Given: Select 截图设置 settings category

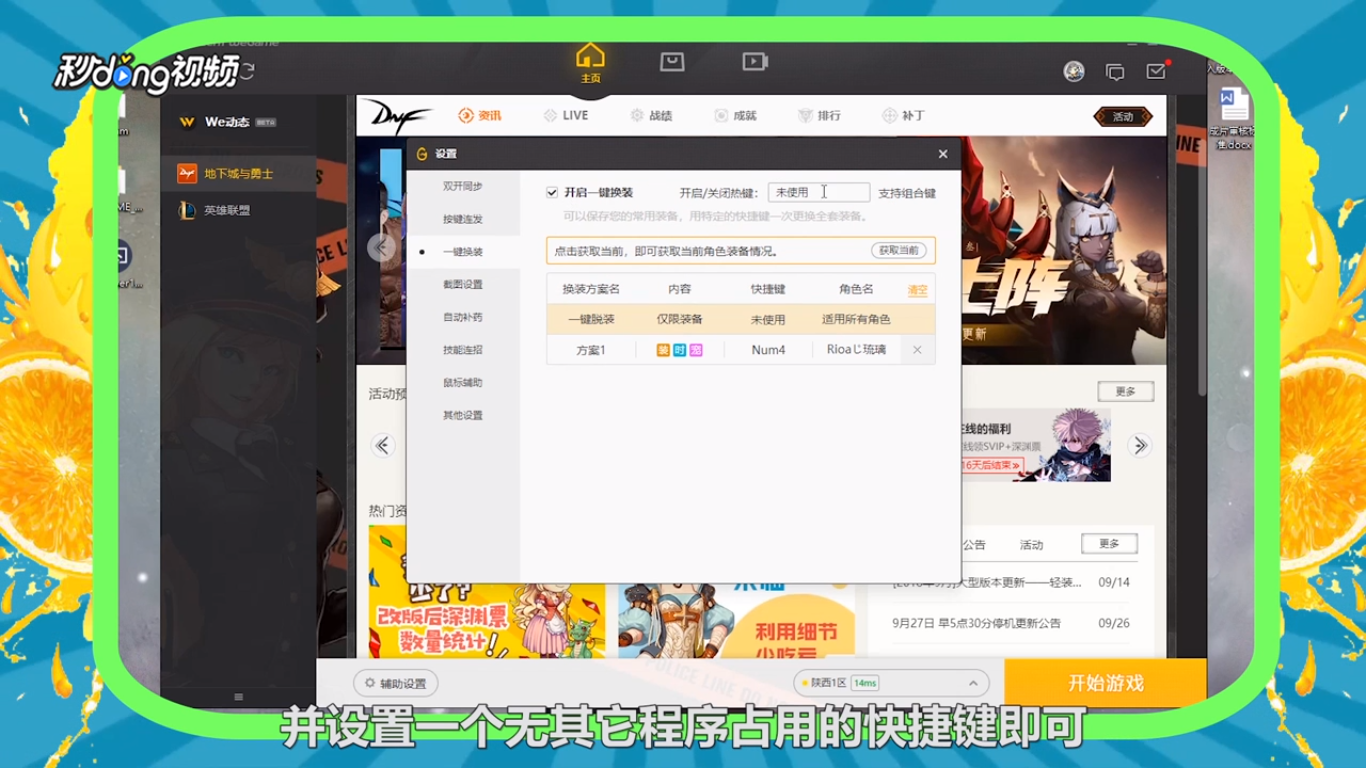Looking at the screenshot, I should coord(463,285).
